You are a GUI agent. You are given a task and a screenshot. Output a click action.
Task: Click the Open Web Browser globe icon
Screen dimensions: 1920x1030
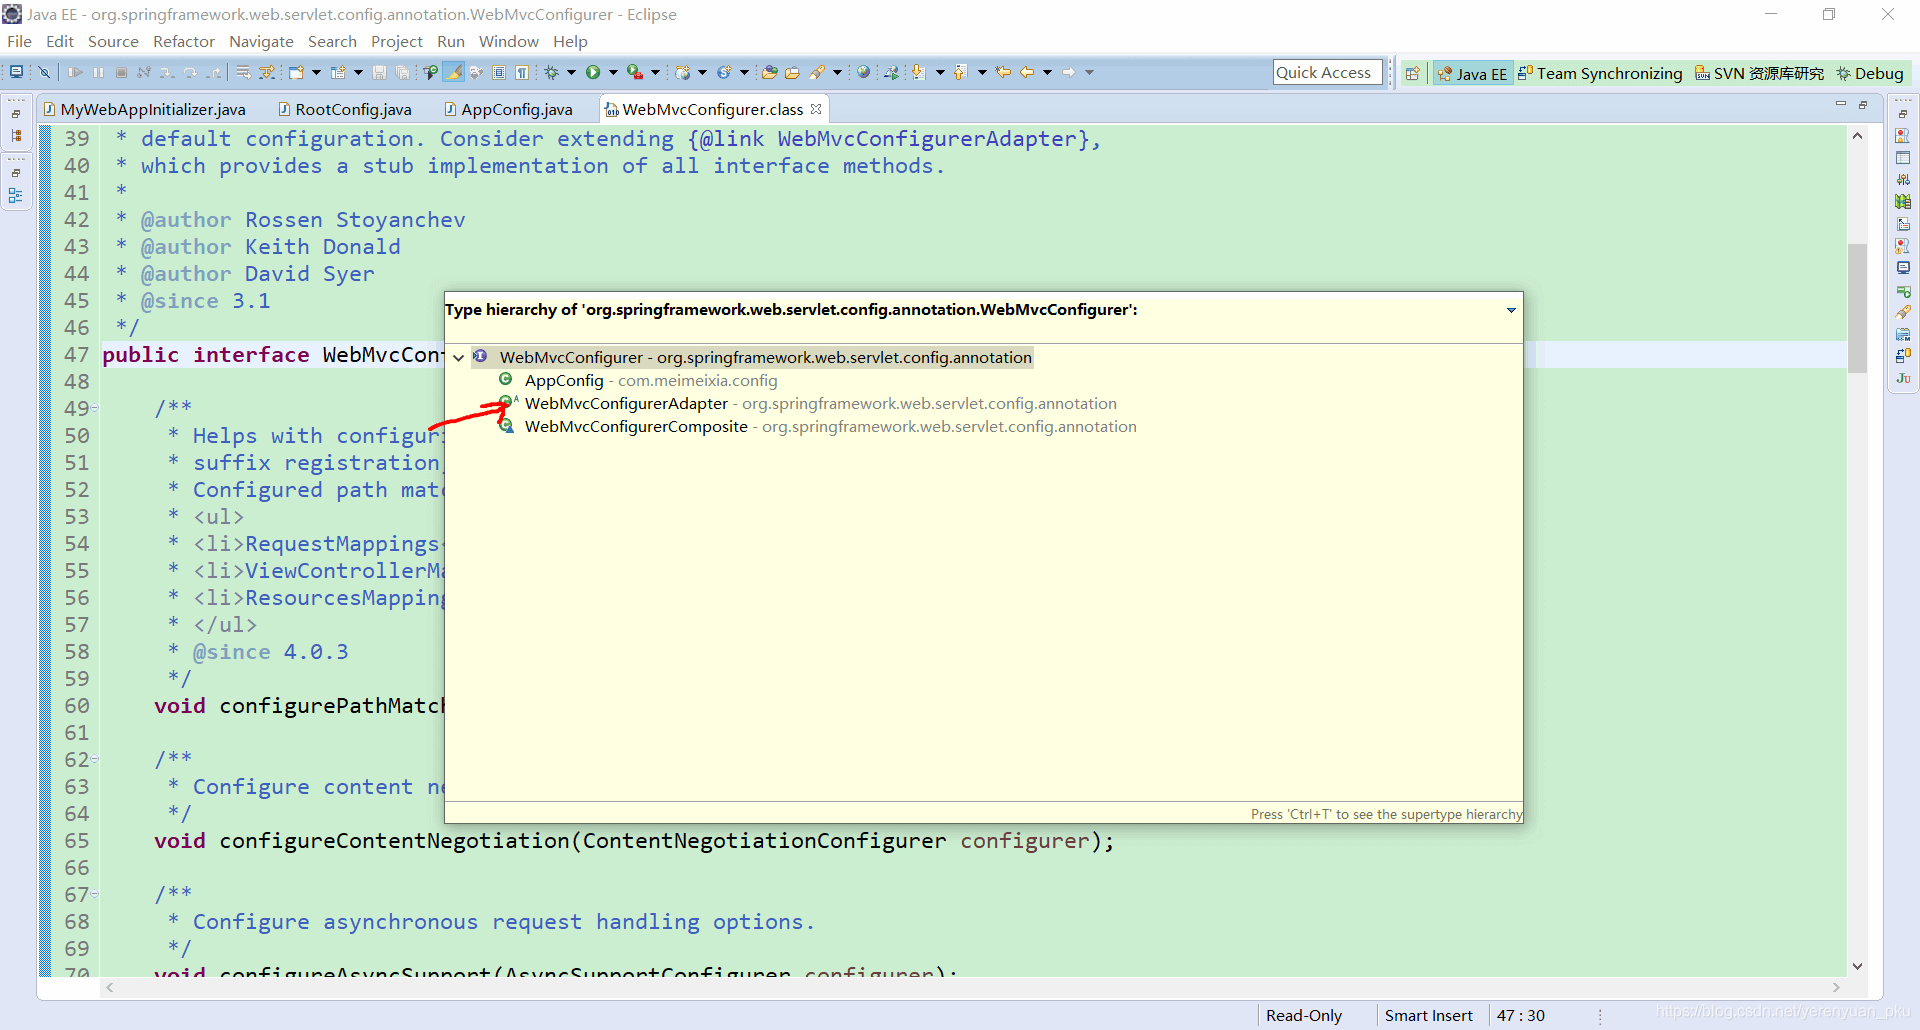click(x=864, y=72)
